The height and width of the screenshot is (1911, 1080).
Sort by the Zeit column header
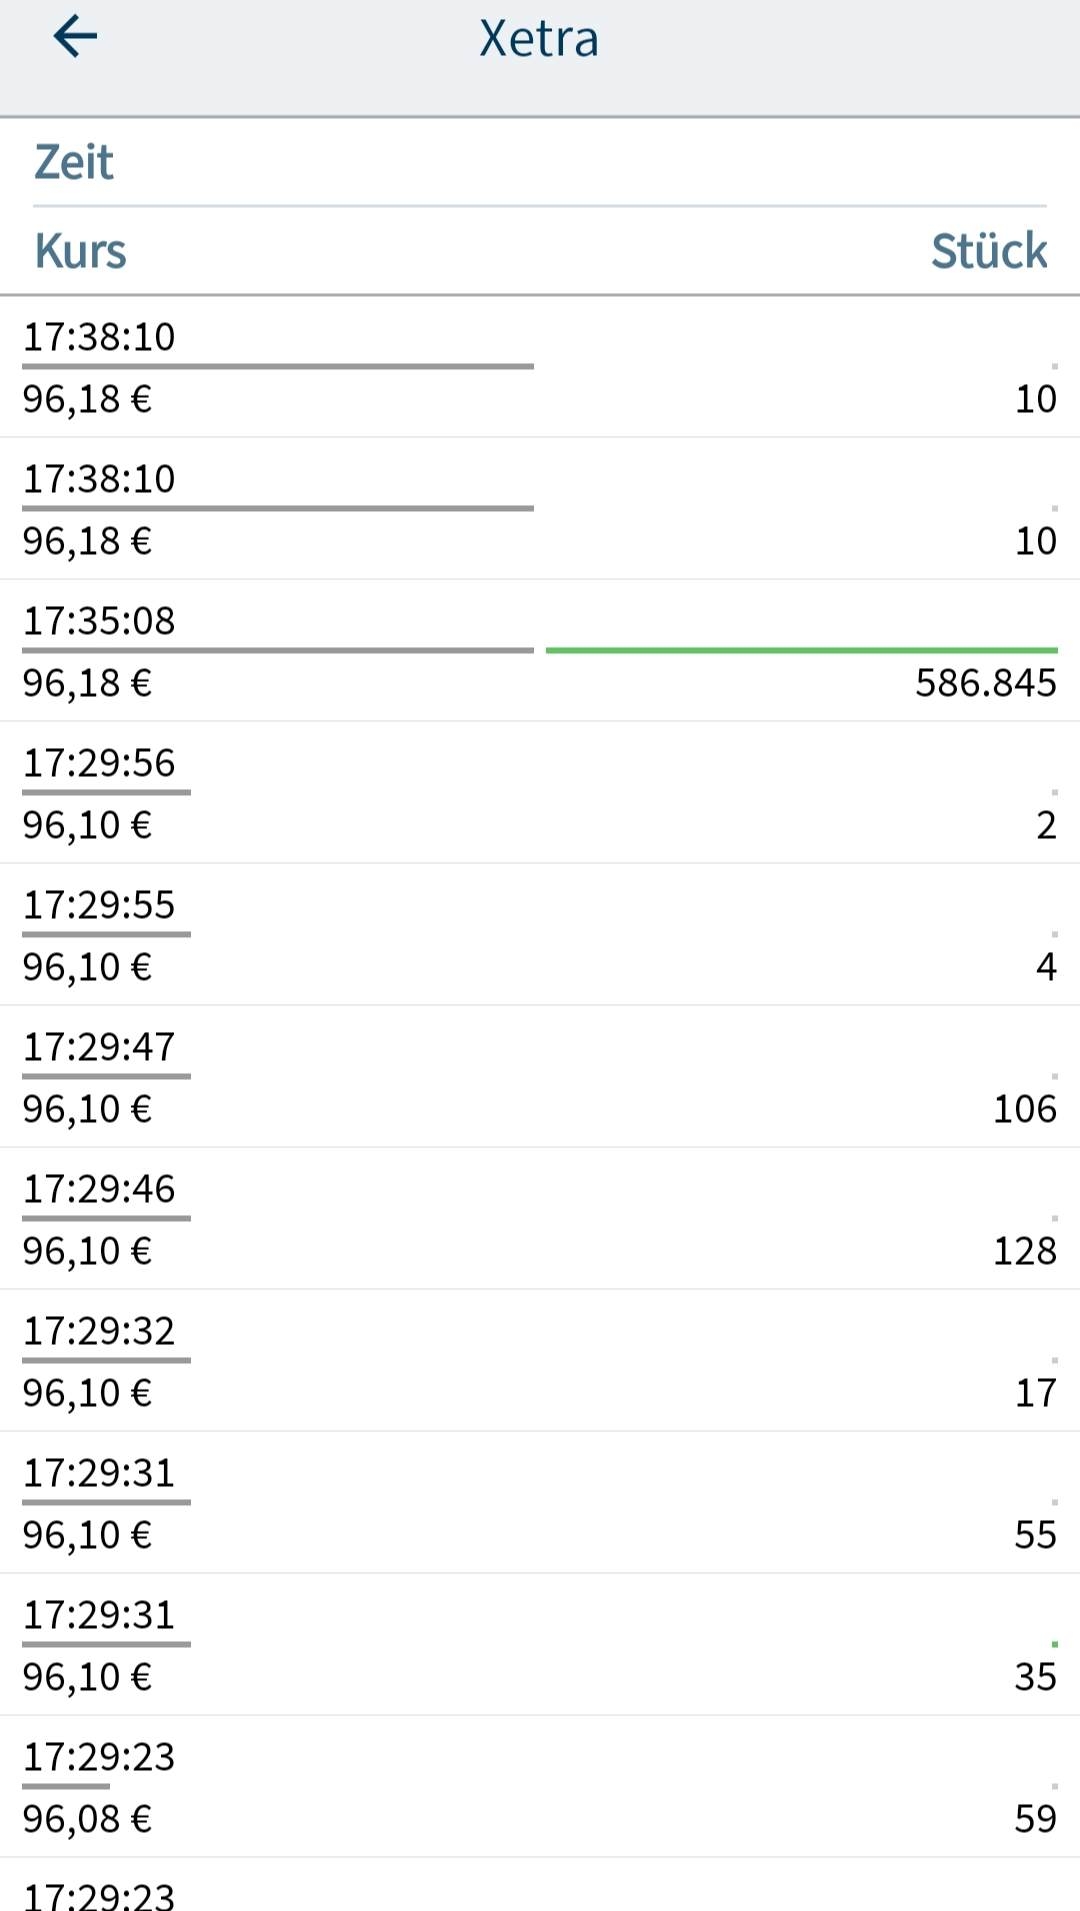point(74,162)
